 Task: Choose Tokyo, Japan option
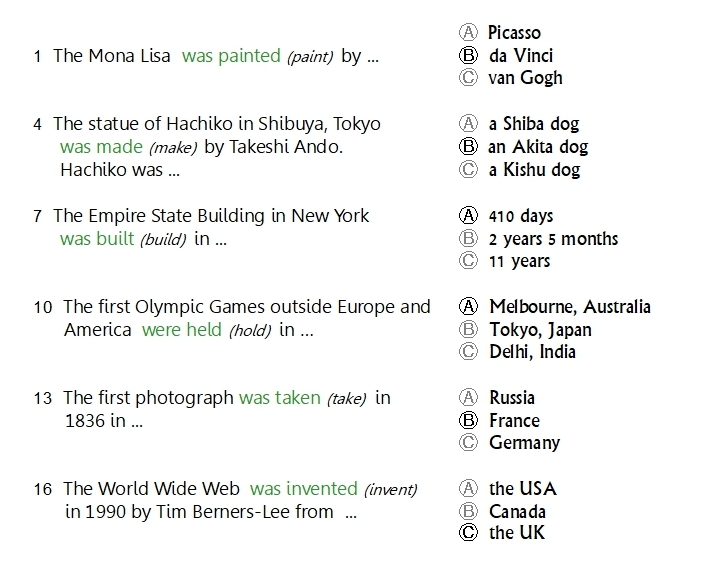coord(467,330)
